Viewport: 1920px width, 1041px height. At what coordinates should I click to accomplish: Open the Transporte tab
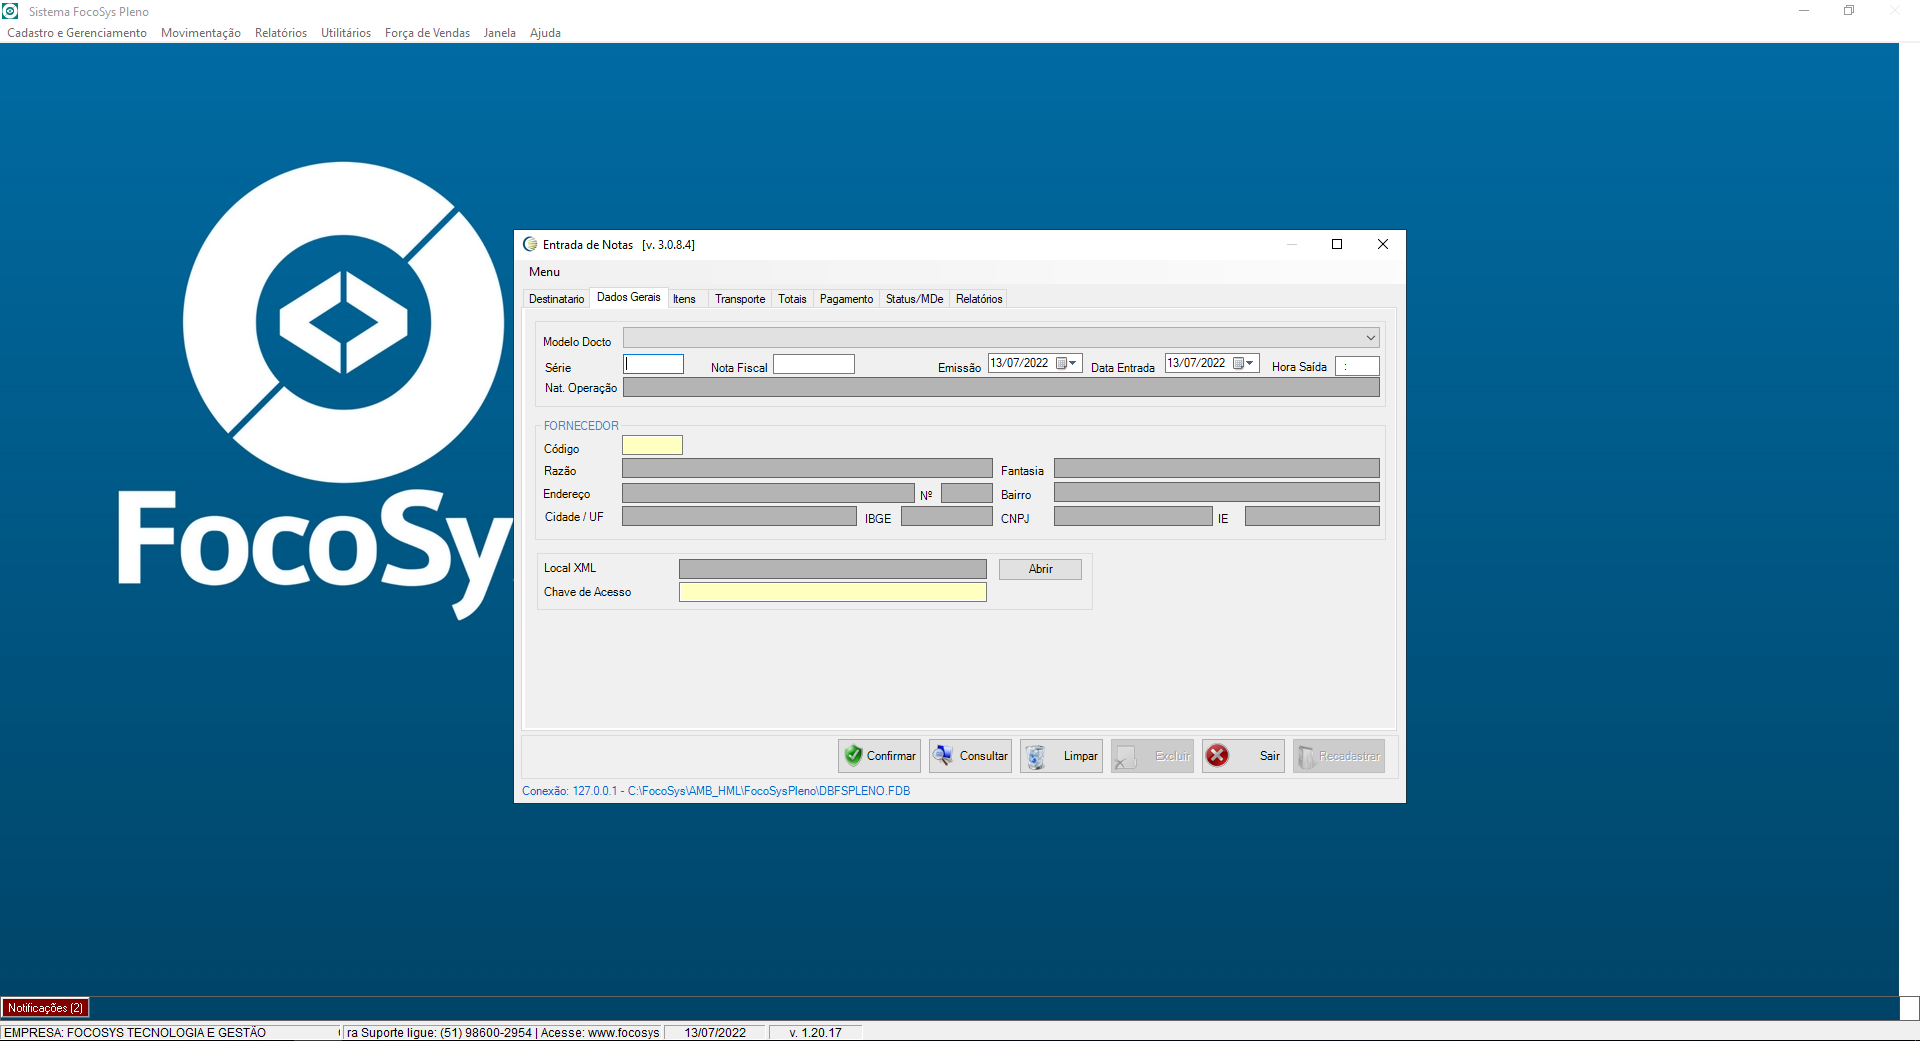point(740,299)
